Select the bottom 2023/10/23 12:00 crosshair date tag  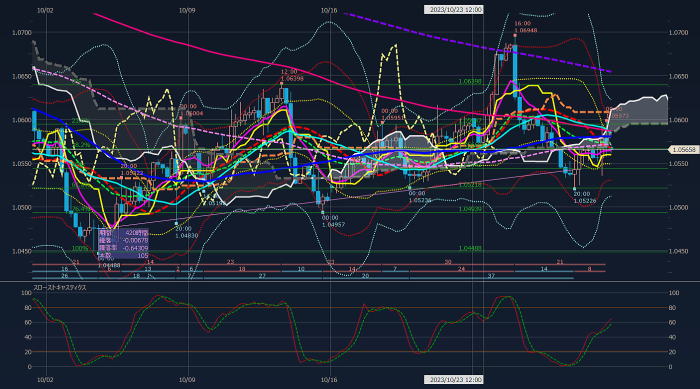click(453, 379)
